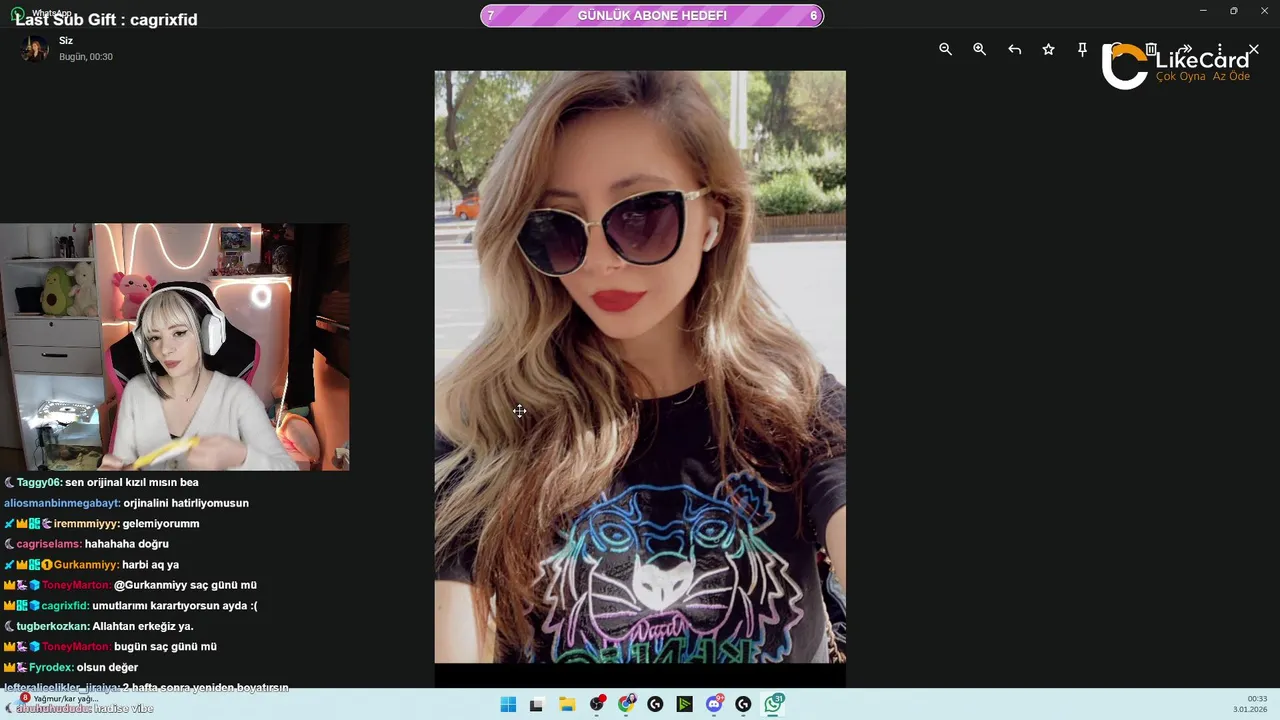
Task: Open Task View from the taskbar
Action: tap(536, 704)
